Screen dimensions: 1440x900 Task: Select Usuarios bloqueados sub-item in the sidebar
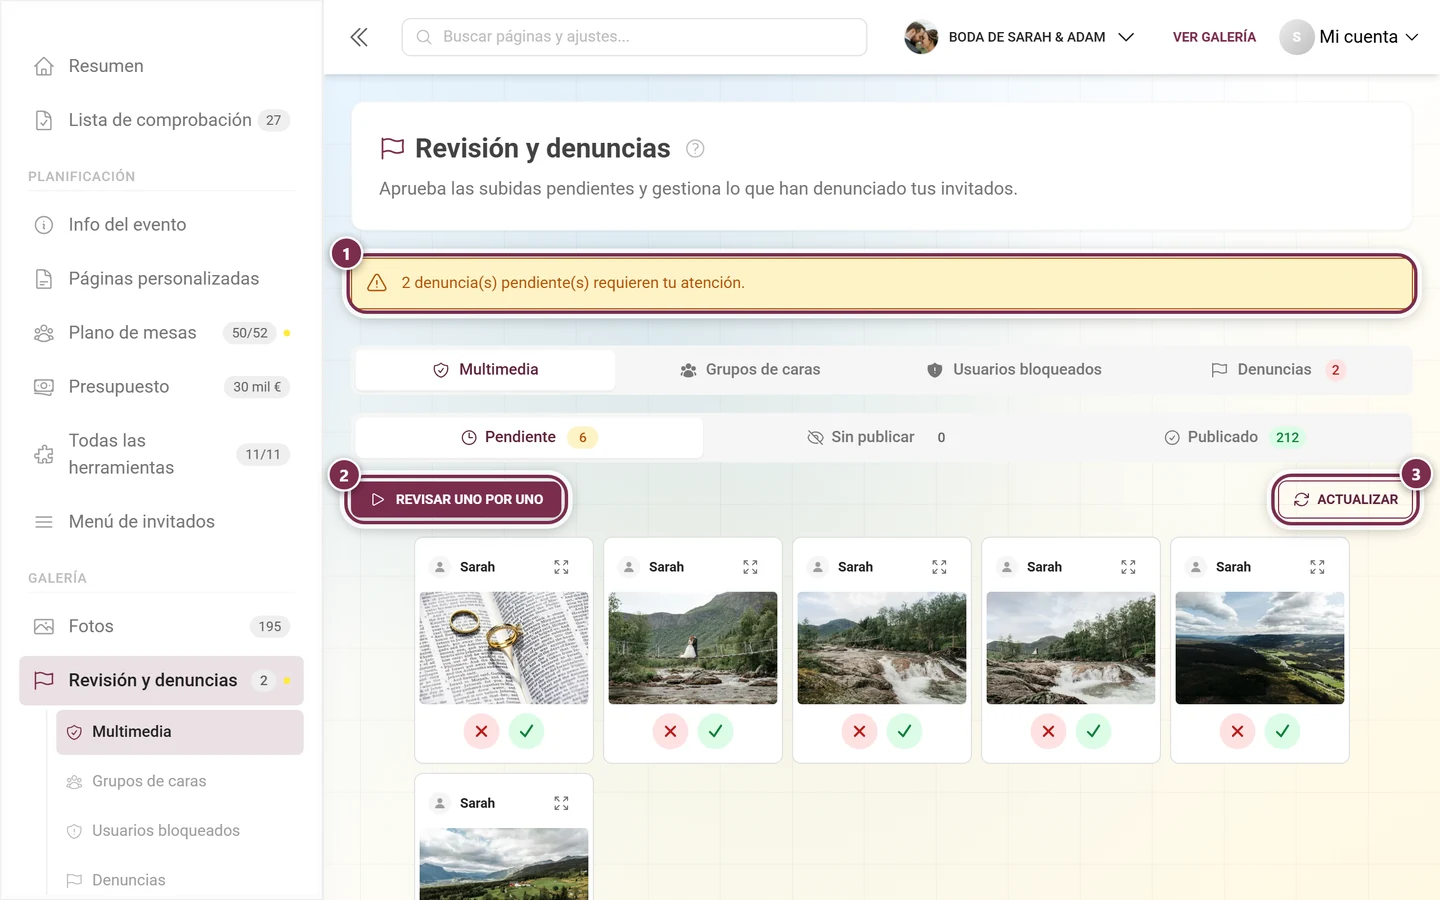[180, 831]
